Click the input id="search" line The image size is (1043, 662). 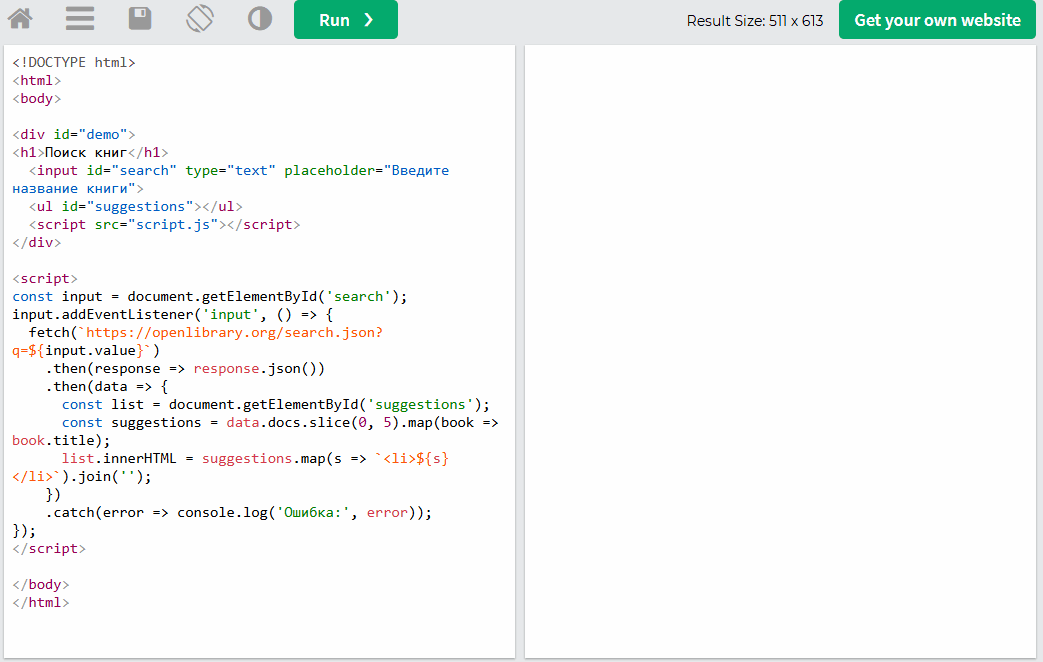[x=239, y=170]
